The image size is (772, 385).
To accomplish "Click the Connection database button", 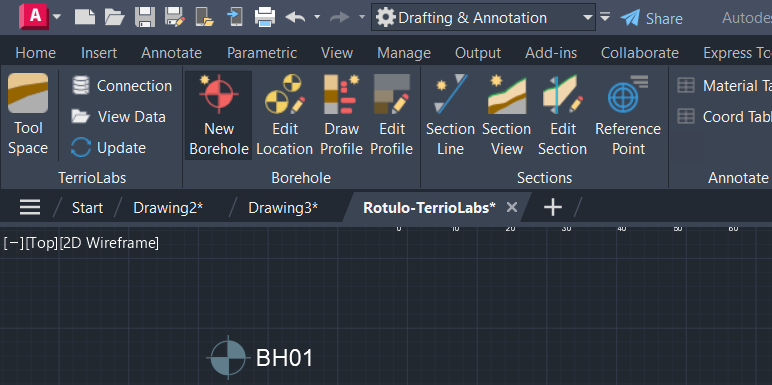I will [122, 86].
